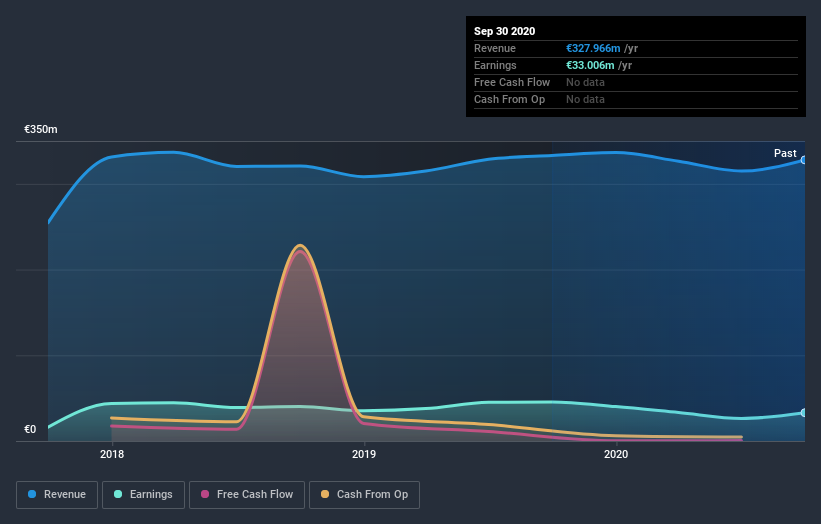The width and height of the screenshot is (821, 524).
Task: Click the Cash From Op row in tooltip
Action: click(636, 99)
